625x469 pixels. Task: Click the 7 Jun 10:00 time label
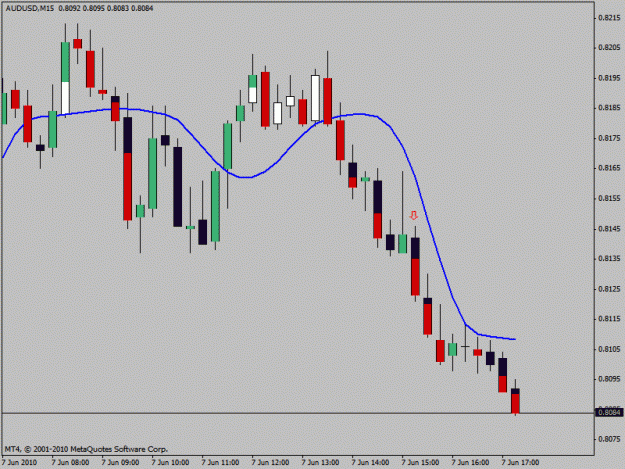tap(170, 462)
